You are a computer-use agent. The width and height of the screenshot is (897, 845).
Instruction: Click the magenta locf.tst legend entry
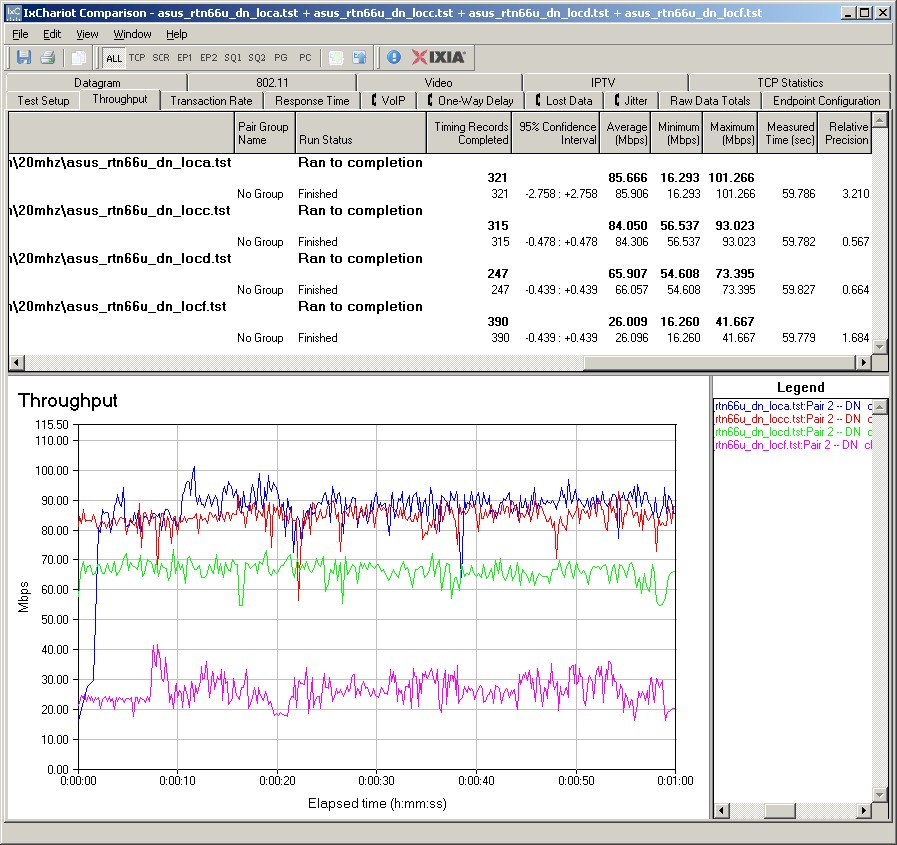[x=793, y=445]
